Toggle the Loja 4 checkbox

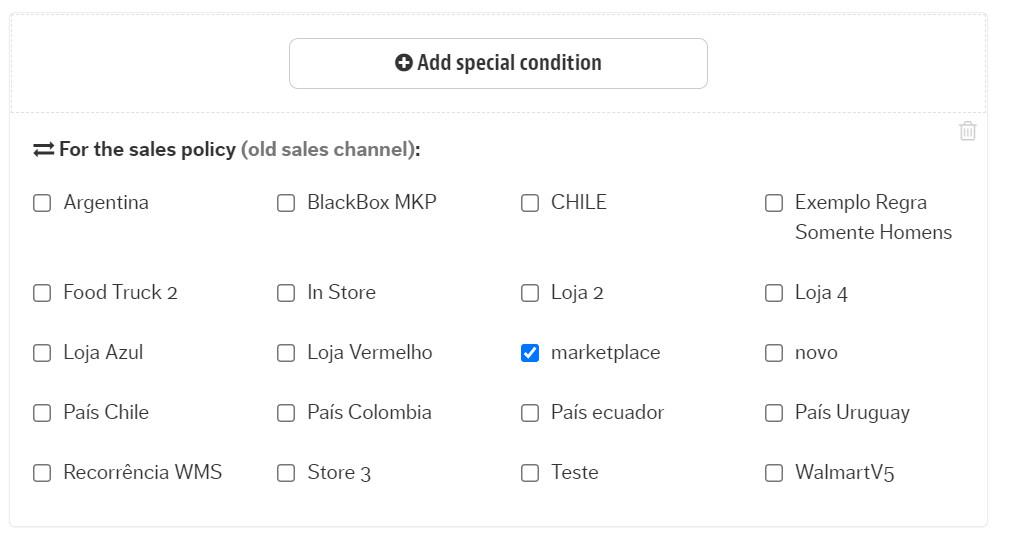[774, 293]
